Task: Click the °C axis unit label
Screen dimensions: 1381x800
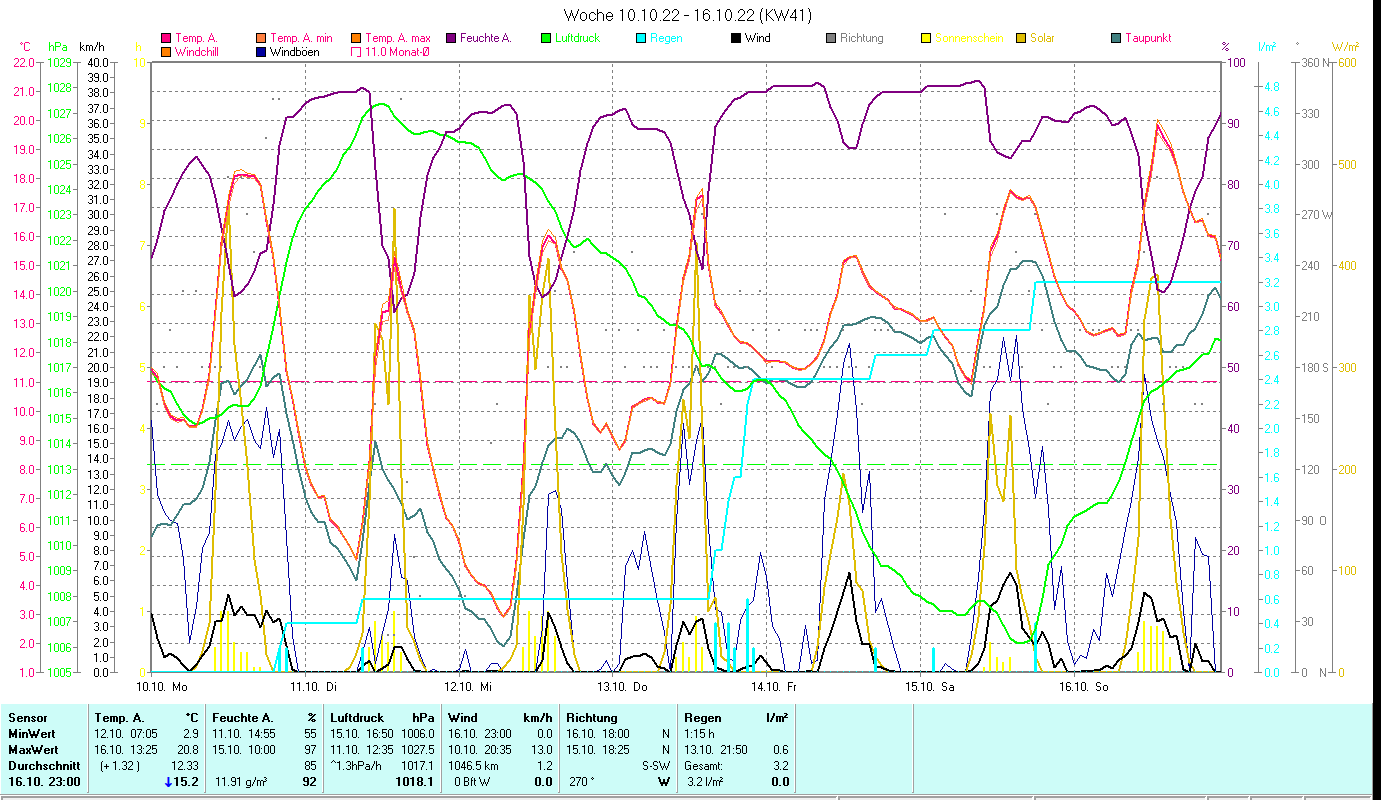Action: click(25, 47)
